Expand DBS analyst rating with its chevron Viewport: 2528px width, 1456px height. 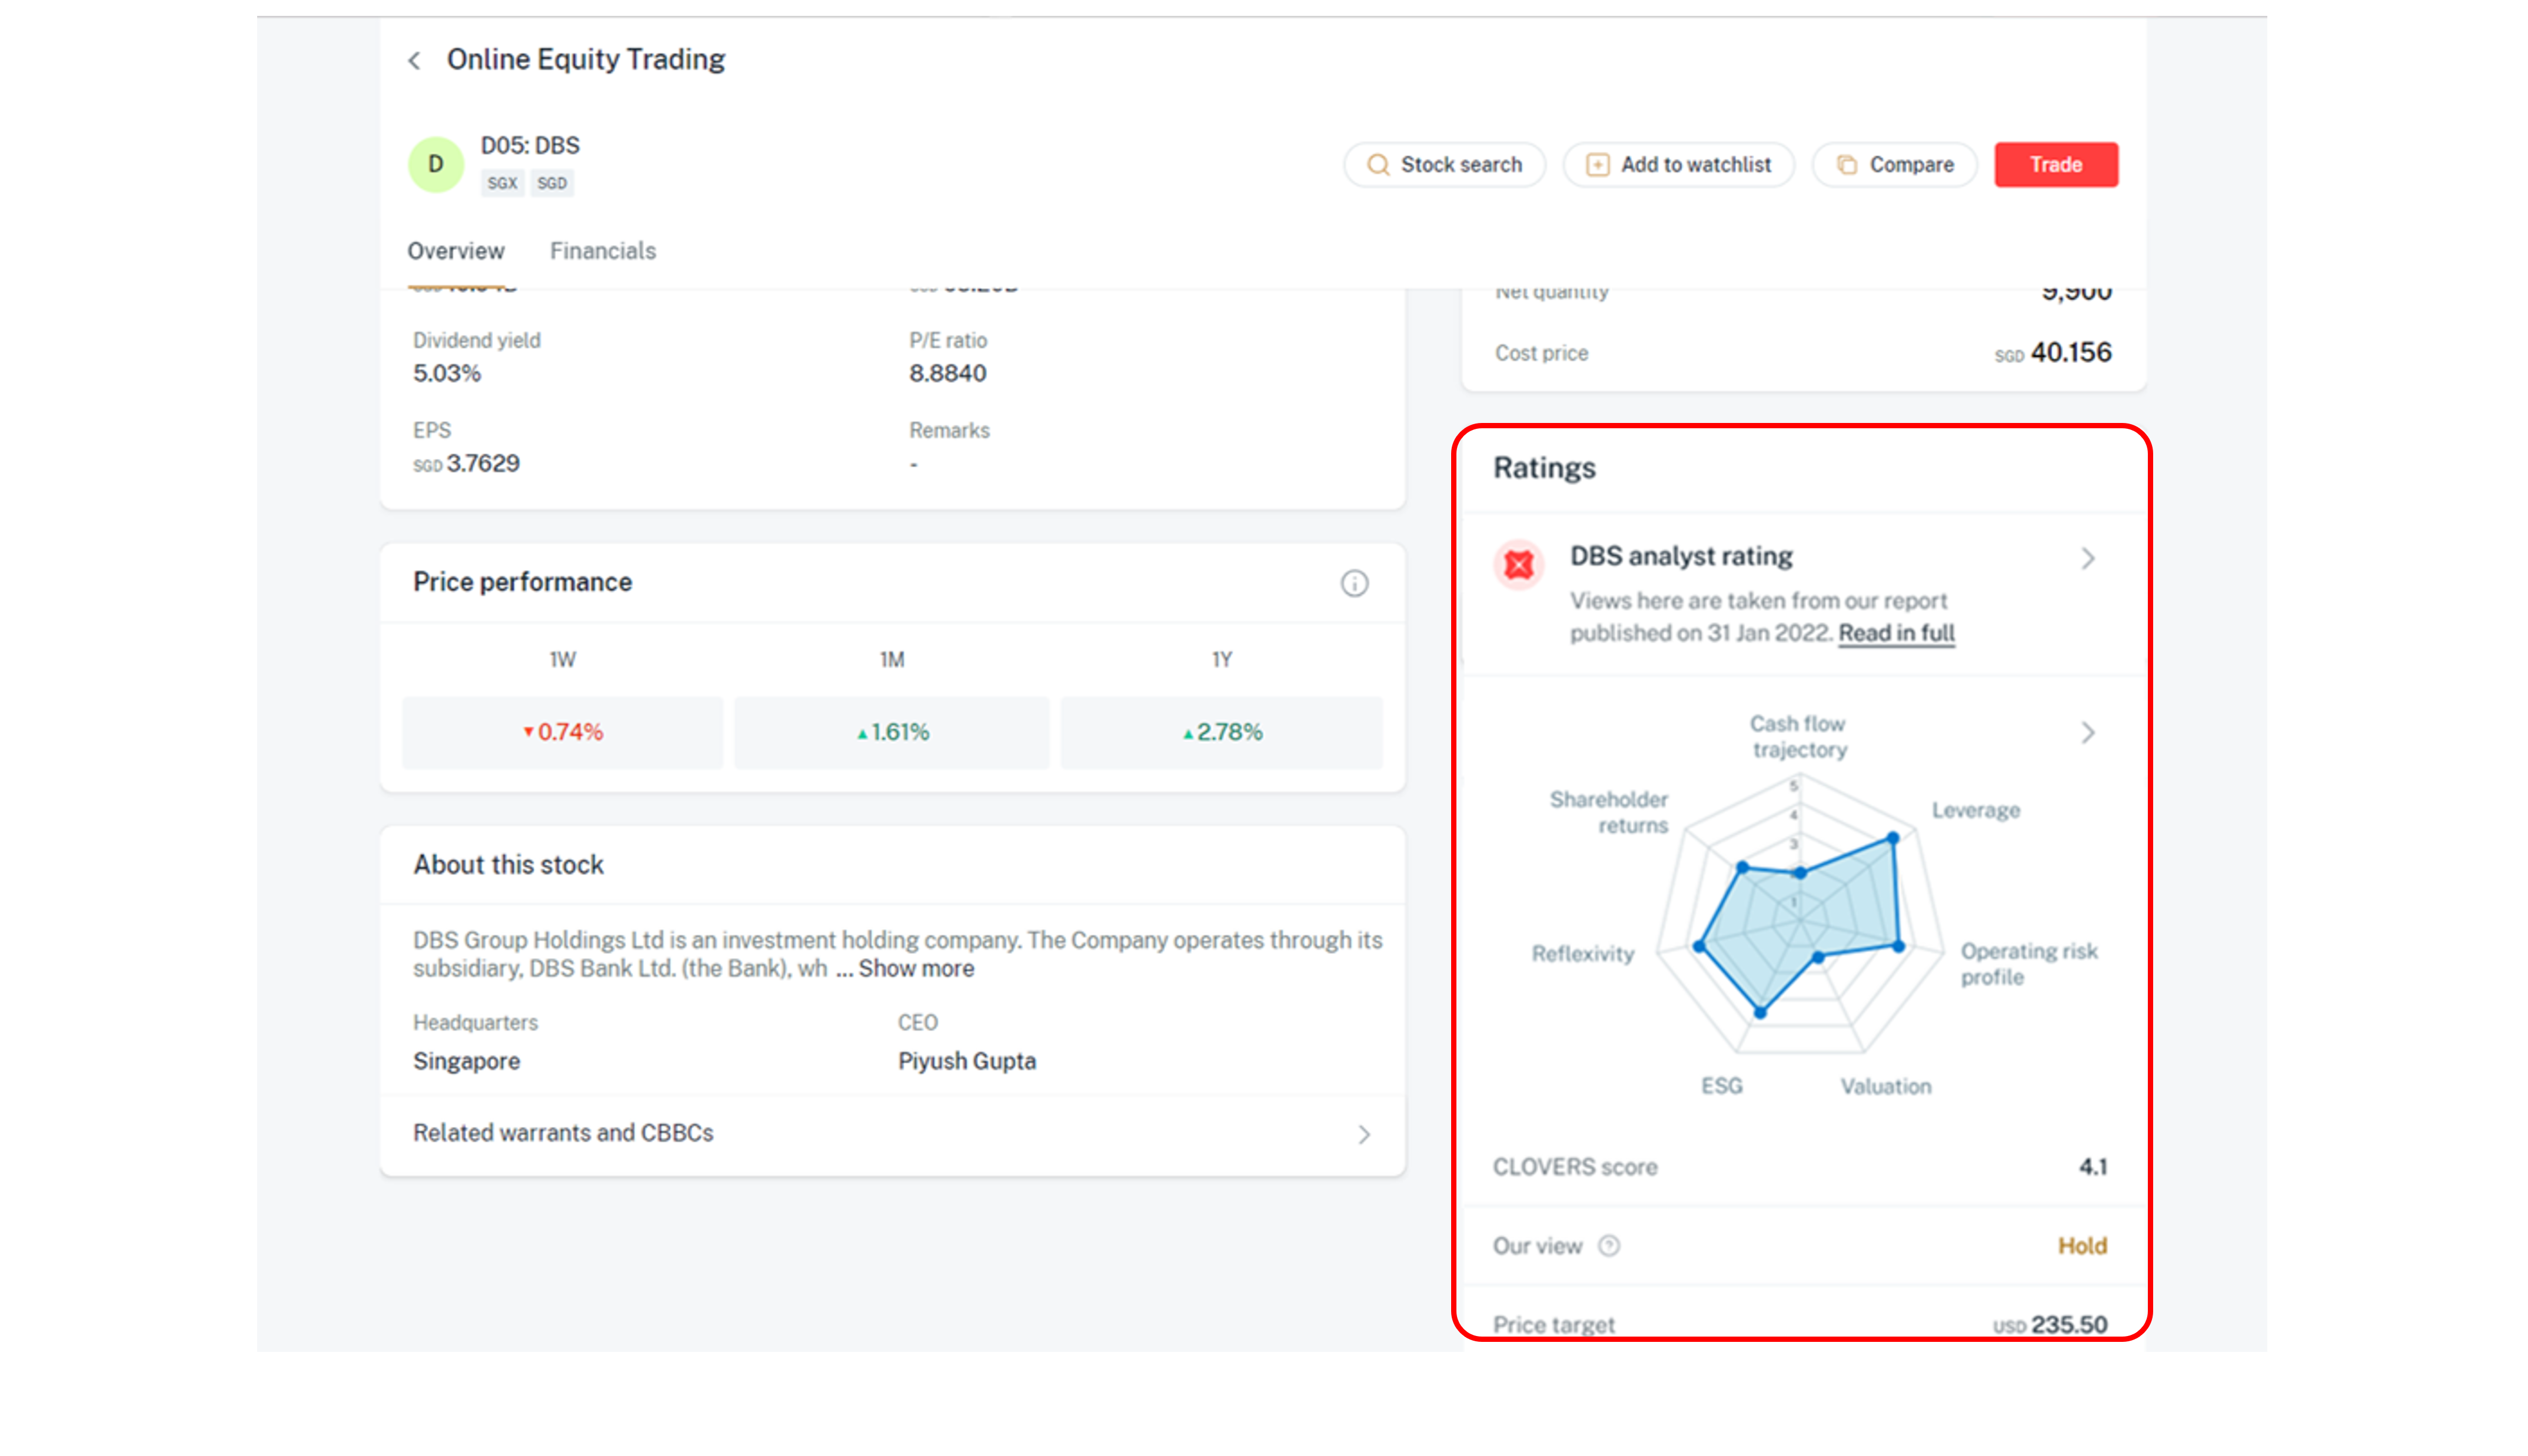click(x=2088, y=559)
